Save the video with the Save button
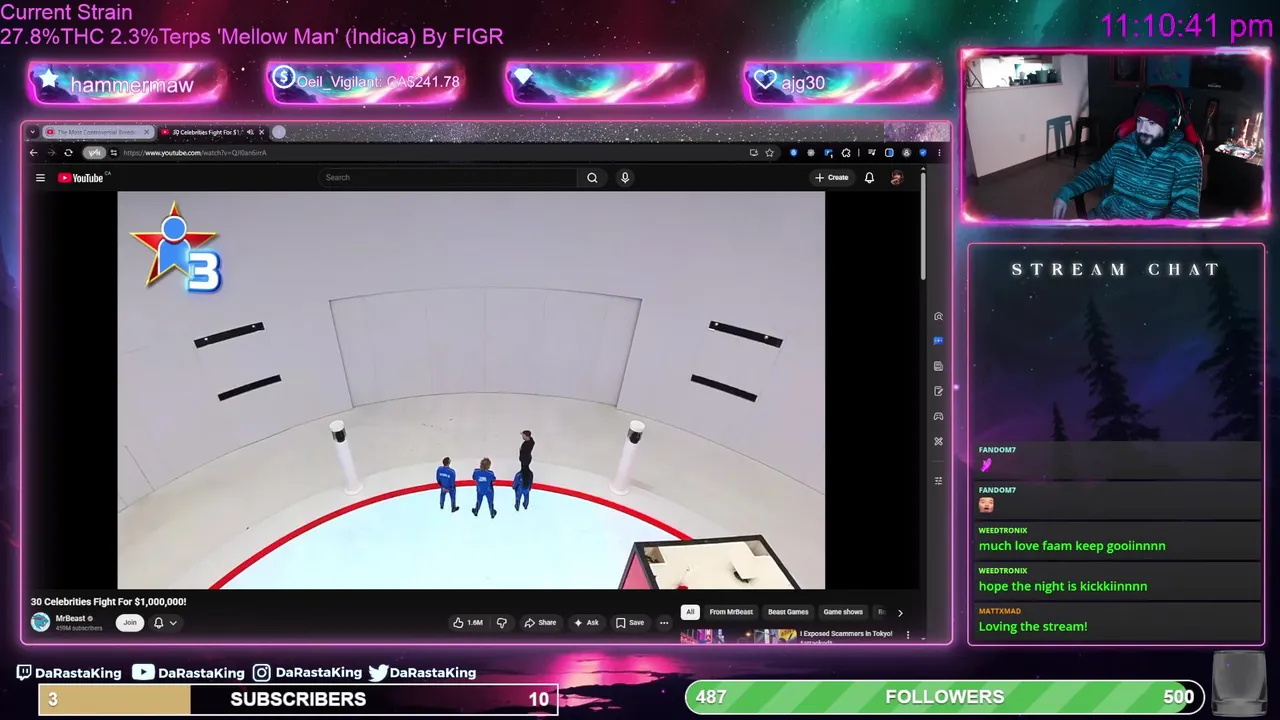Screen dimensions: 1280x720 630,623
